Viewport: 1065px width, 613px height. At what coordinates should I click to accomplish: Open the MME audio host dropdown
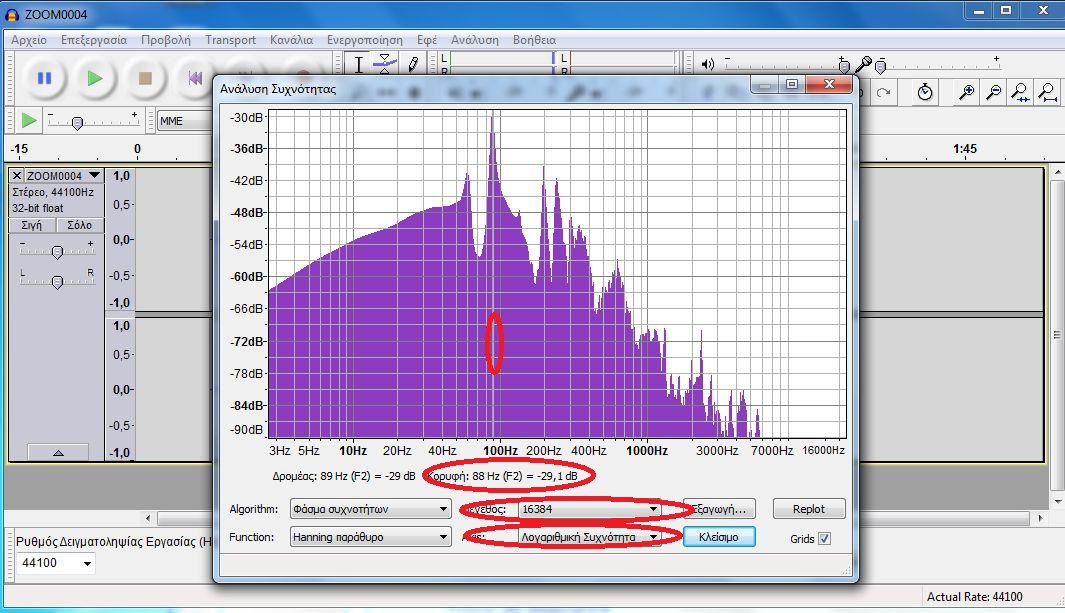185,121
